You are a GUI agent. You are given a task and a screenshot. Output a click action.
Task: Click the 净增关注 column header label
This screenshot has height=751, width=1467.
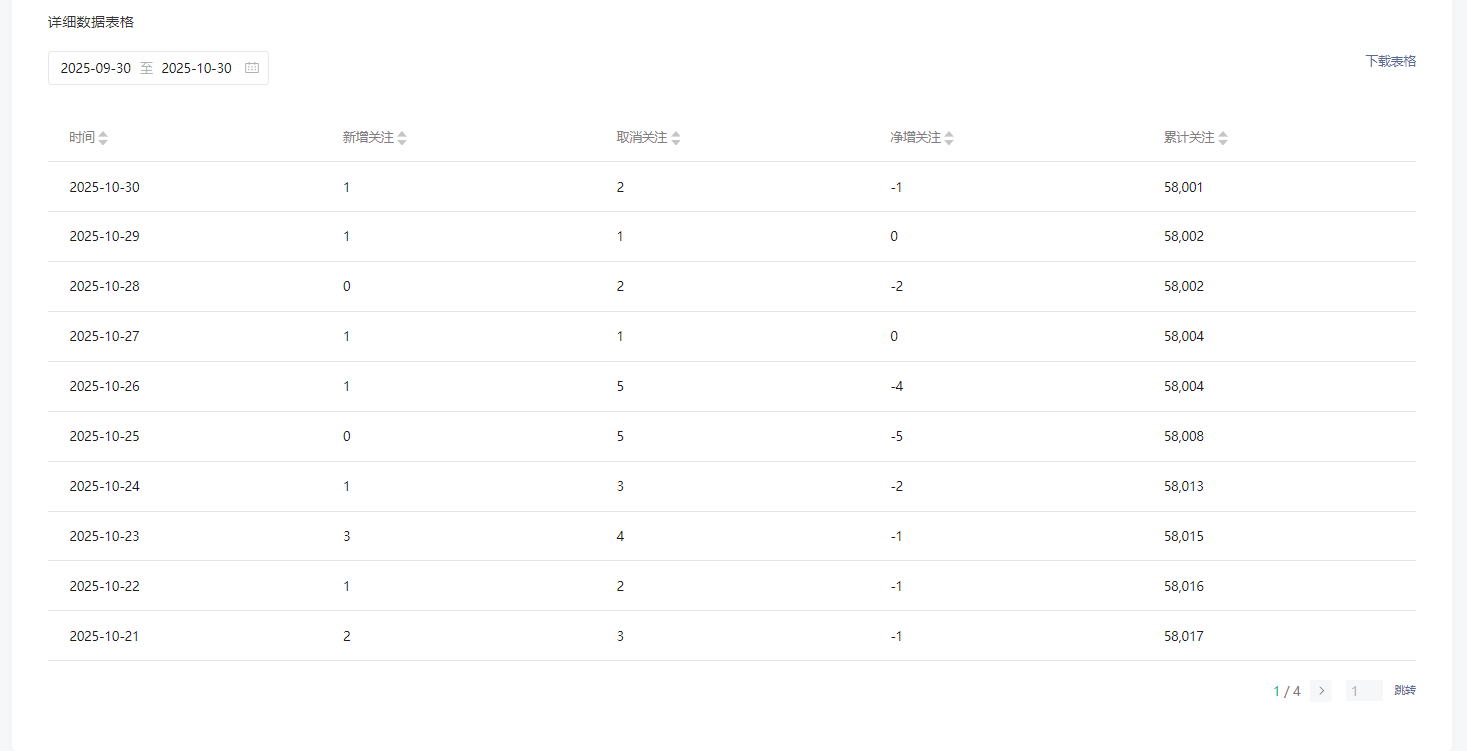tap(915, 138)
